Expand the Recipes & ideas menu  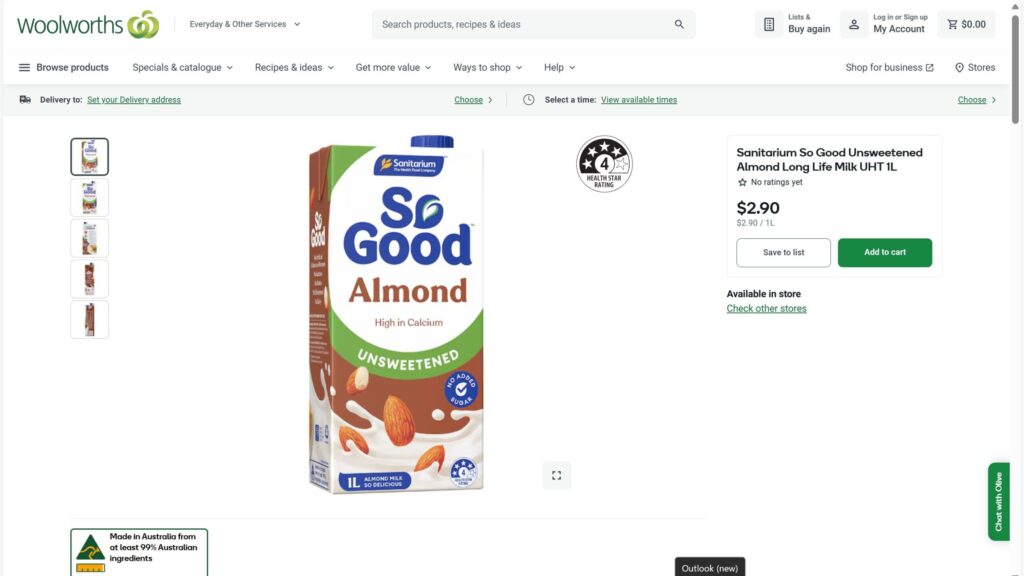pos(294,67)
